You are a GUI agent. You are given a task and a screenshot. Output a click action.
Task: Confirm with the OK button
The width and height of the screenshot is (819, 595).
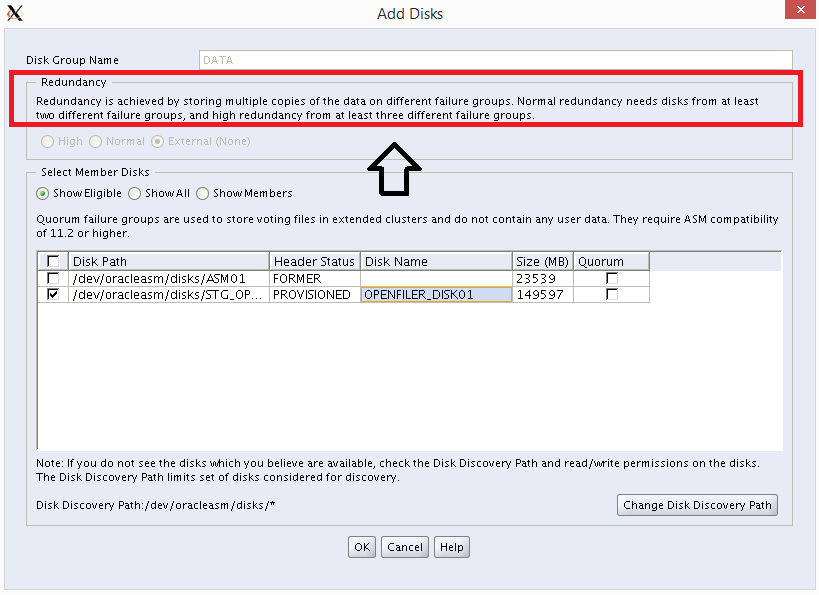click(362, 547)
